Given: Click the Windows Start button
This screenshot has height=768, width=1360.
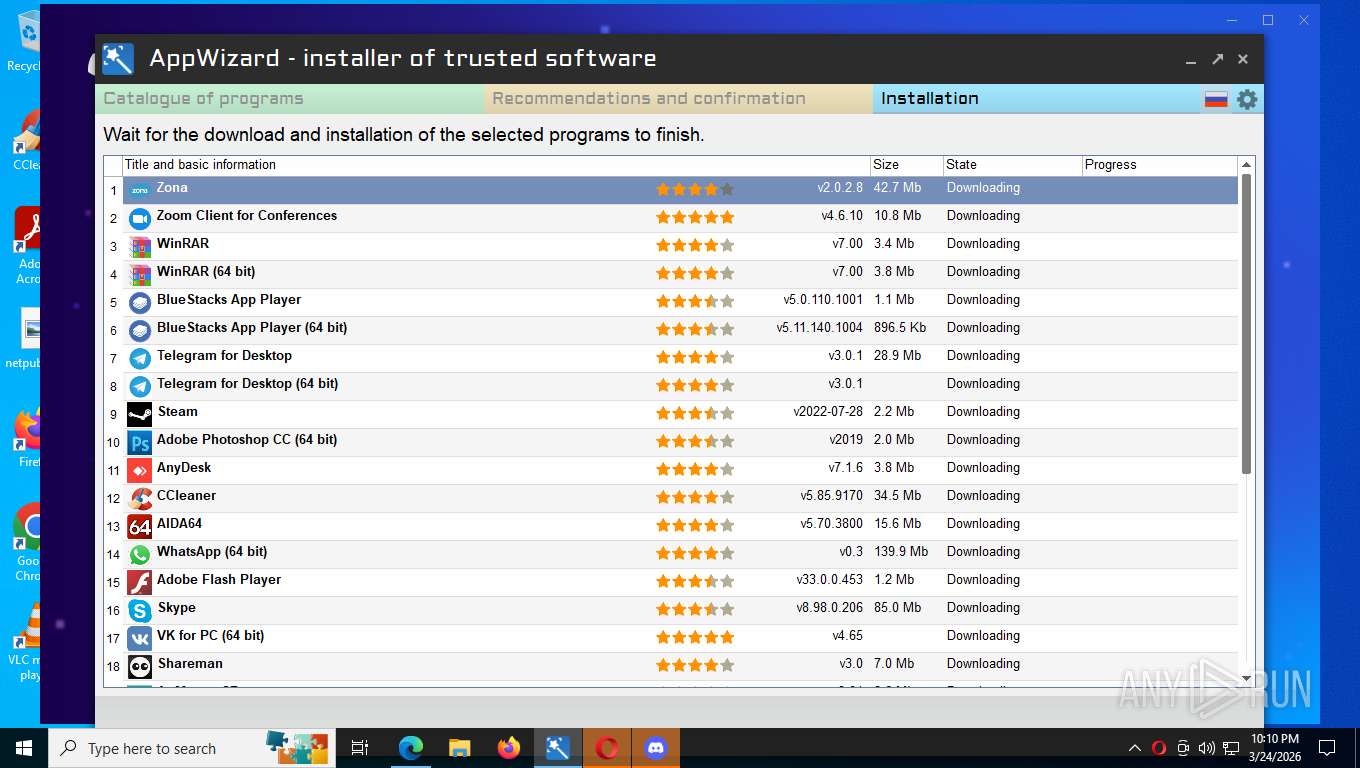Looking at the screenshot, I should [23, 748].
